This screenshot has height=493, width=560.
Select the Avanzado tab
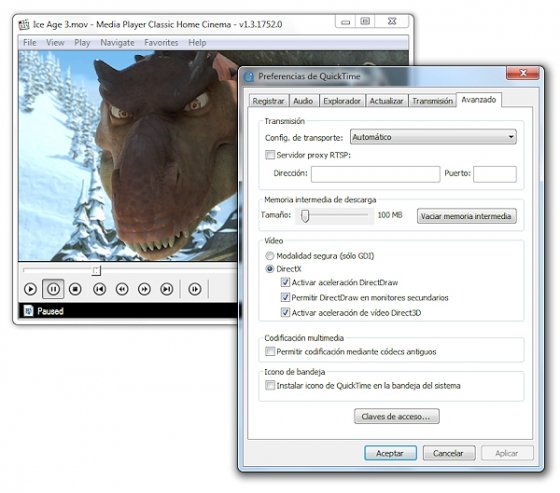point(479,99)
